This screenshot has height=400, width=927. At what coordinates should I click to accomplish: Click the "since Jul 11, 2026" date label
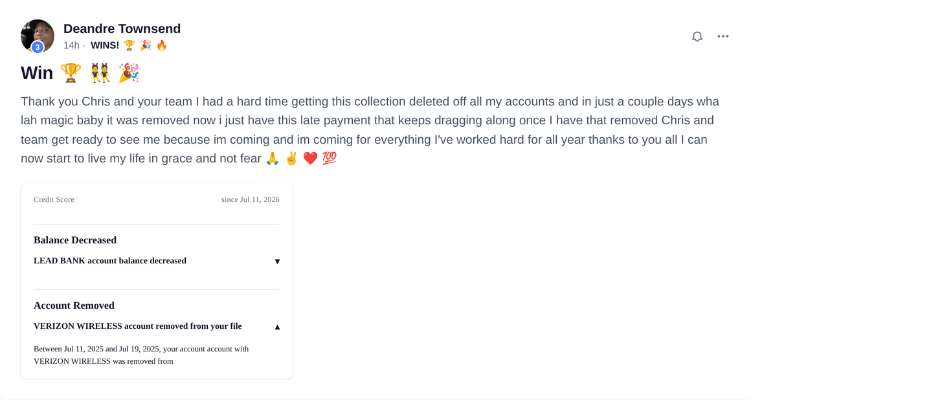click(250, 200)
